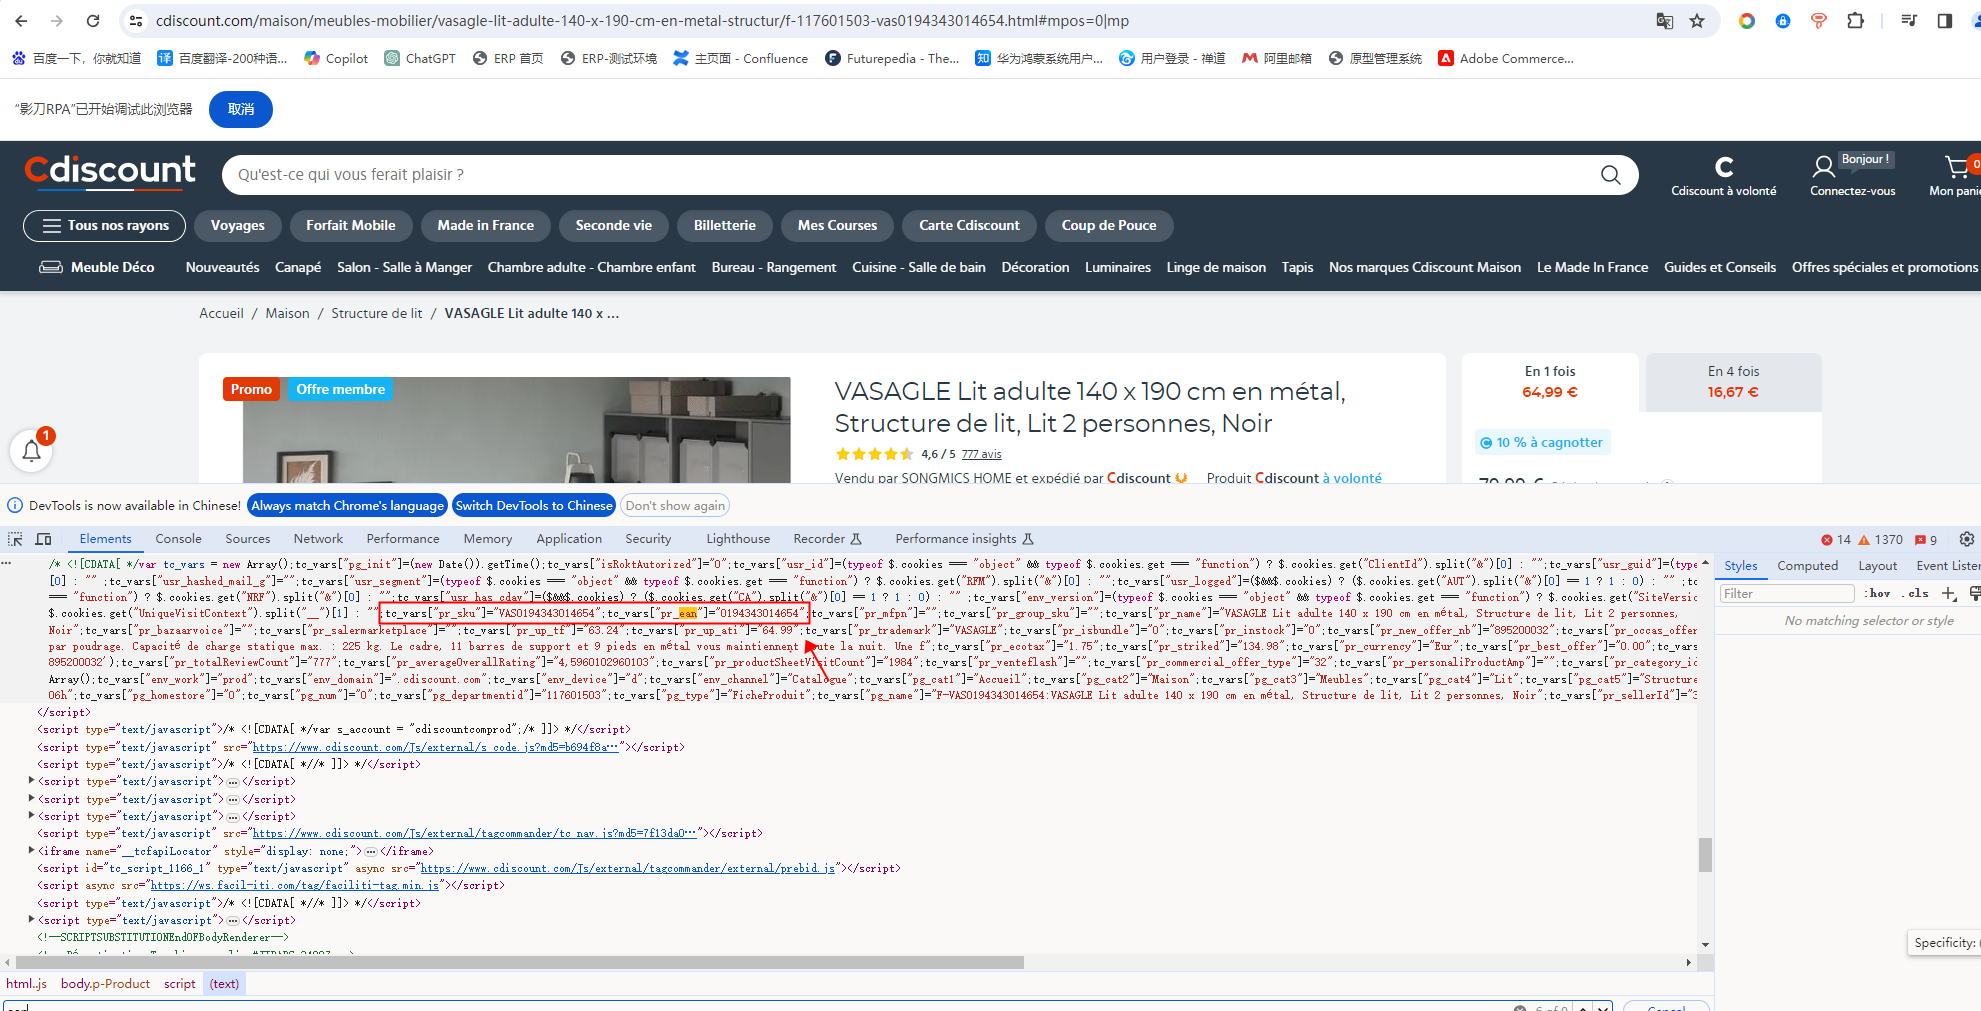The height and width of the screenshot is (1011, 1981).
Task: Click the Styles Filter input
Action: 1786,594
